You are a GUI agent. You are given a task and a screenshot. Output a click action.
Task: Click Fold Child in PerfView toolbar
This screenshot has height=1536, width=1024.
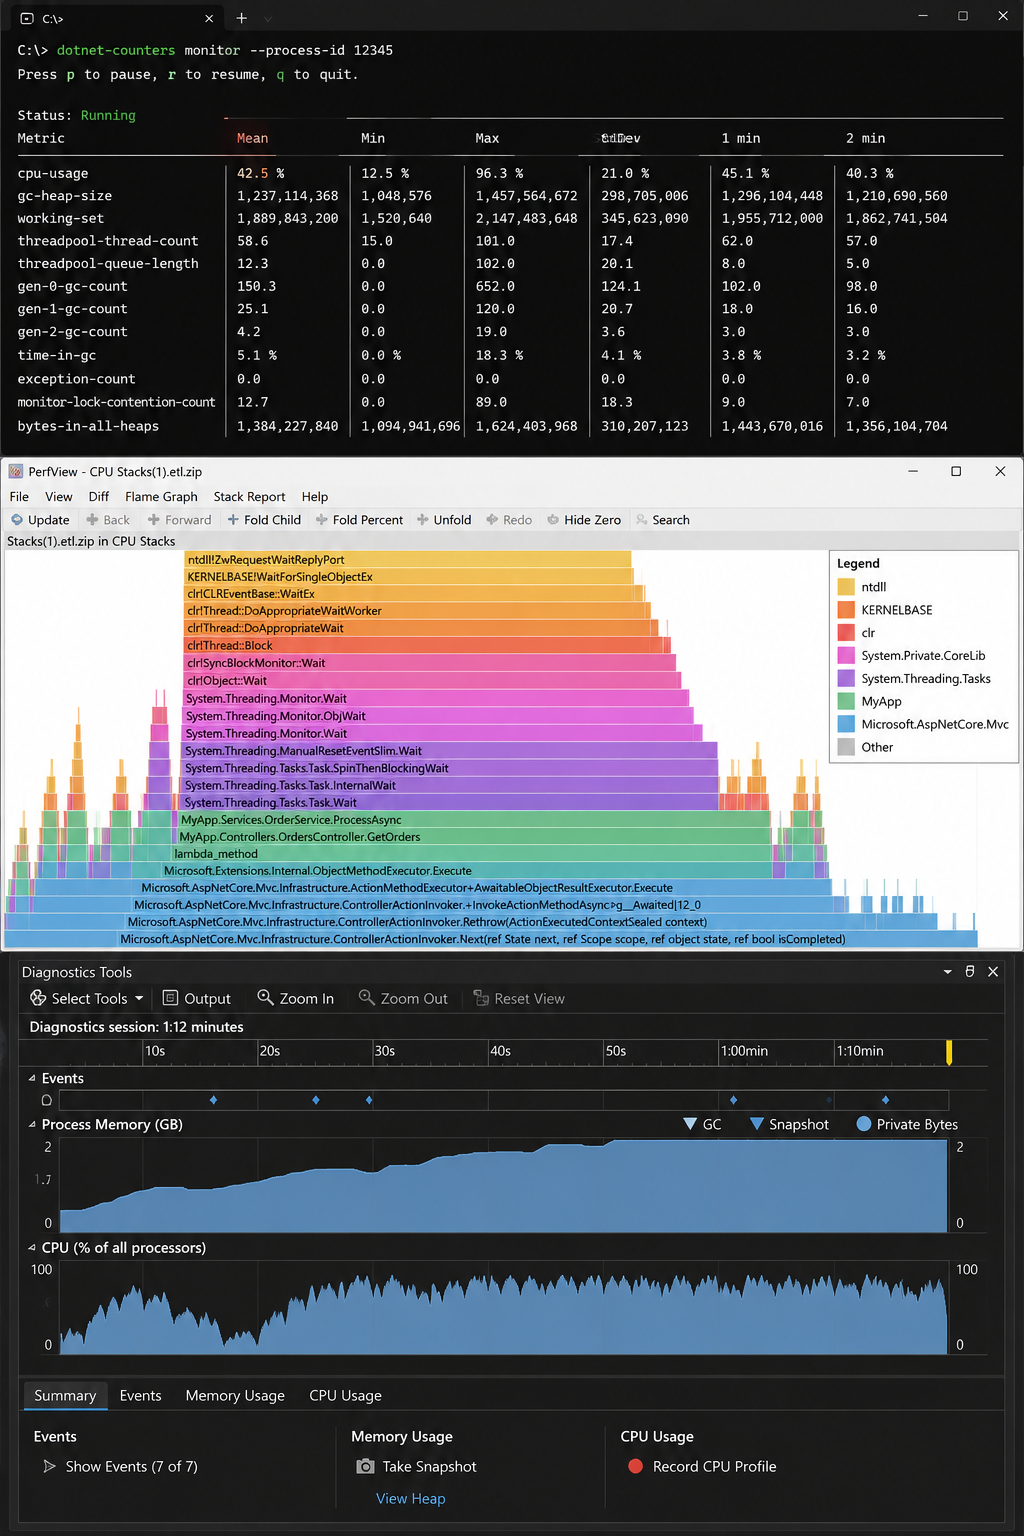pyautogui.click(x=264, y=520)
